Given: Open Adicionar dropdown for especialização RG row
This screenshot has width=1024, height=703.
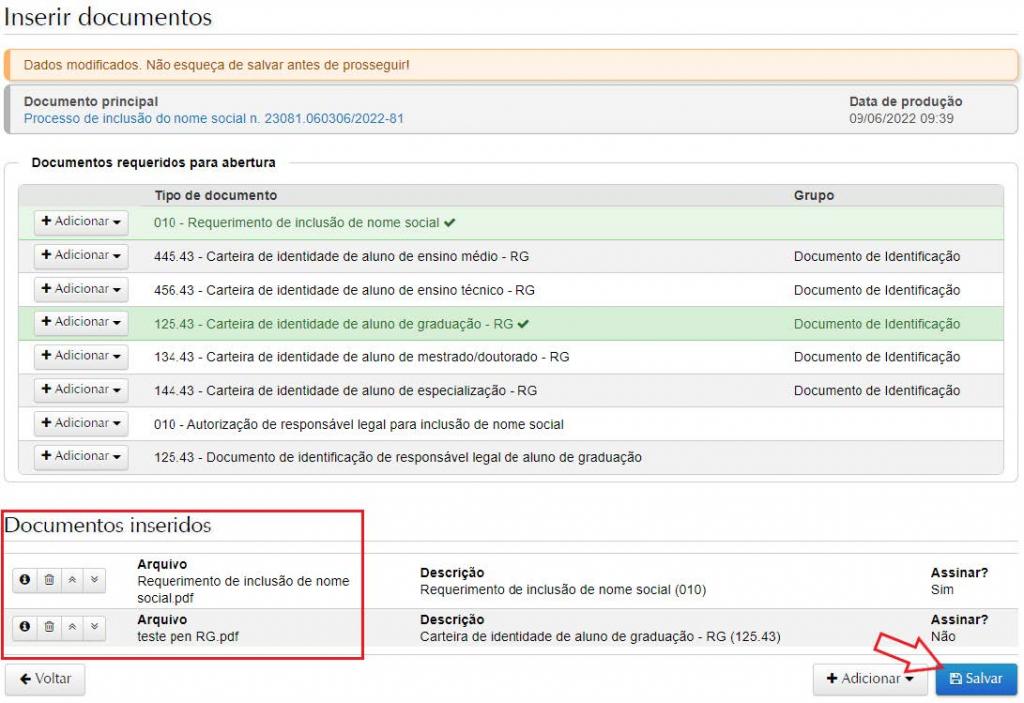Looking at the screenshot, I should [81, 390].
